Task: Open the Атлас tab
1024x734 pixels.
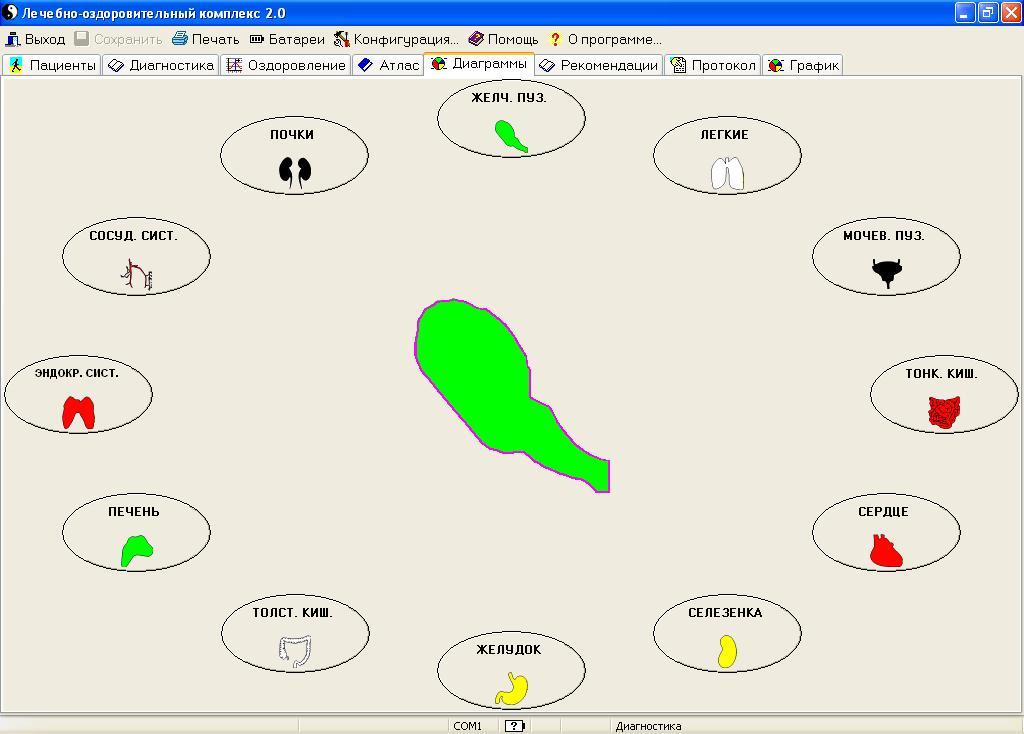Action: pos(388,65)
